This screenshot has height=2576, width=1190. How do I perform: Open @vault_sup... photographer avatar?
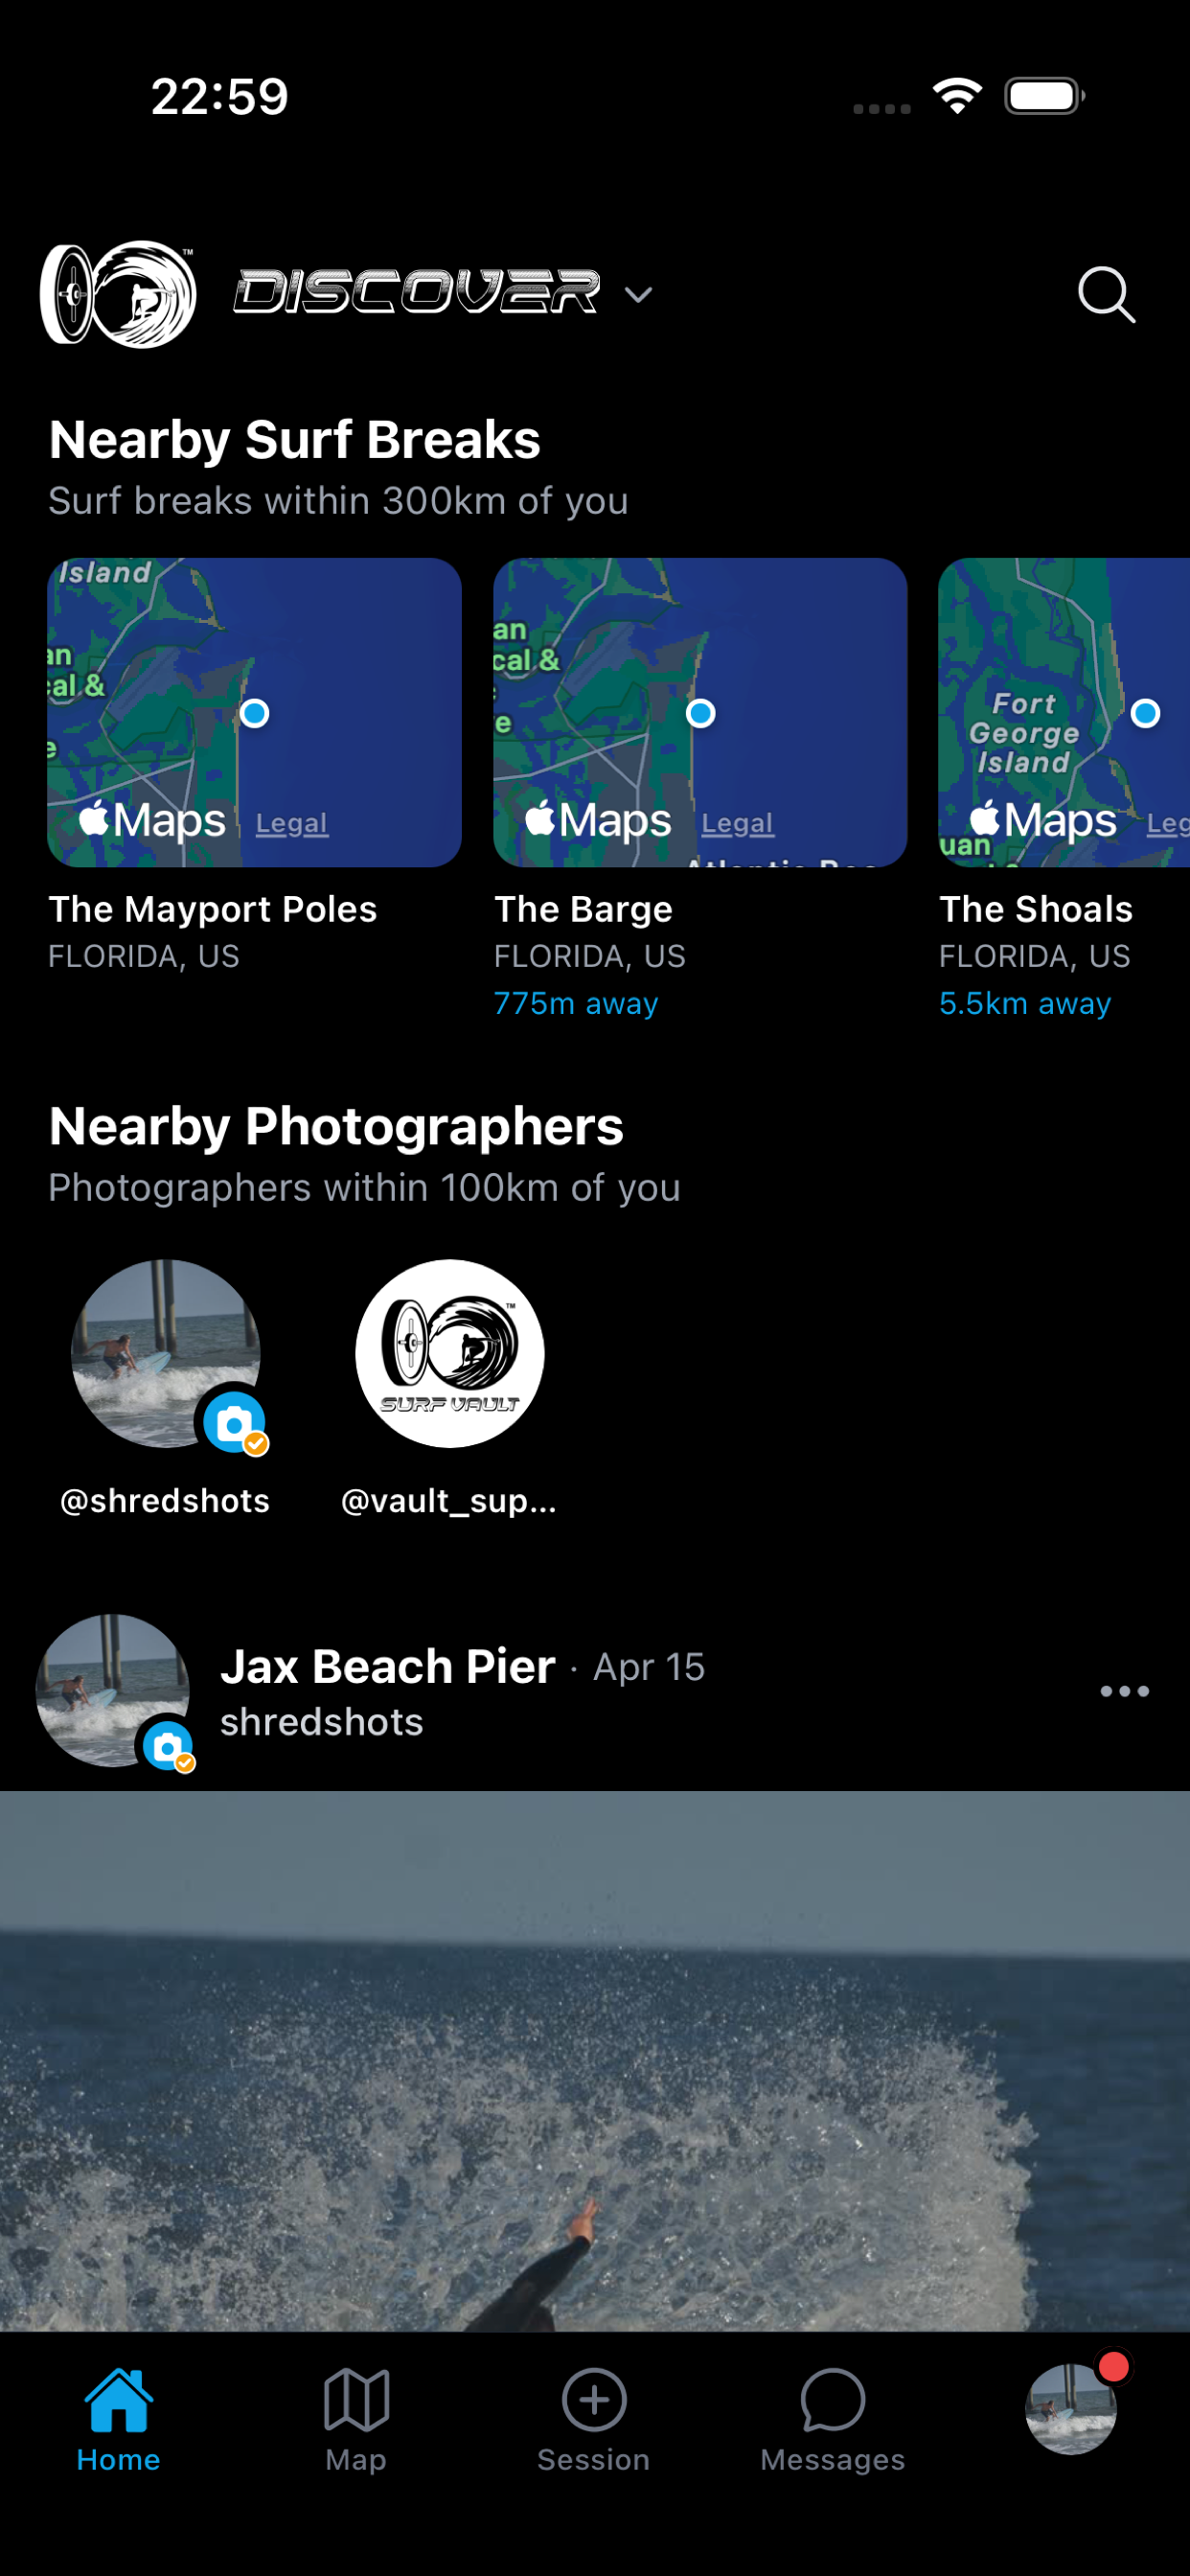click(450, 1353)
